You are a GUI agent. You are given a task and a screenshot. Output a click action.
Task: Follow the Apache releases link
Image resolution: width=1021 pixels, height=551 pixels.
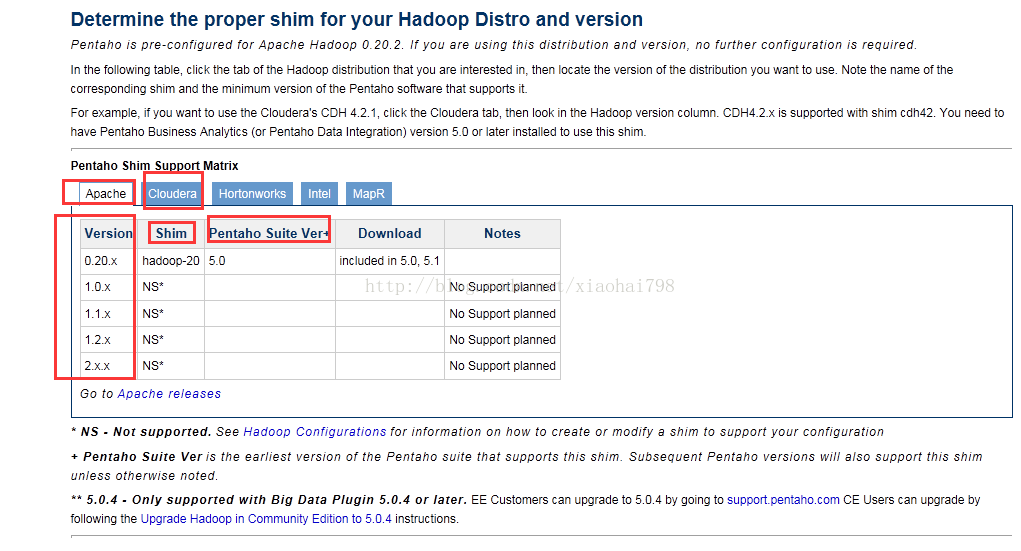(x=169, y=394)
